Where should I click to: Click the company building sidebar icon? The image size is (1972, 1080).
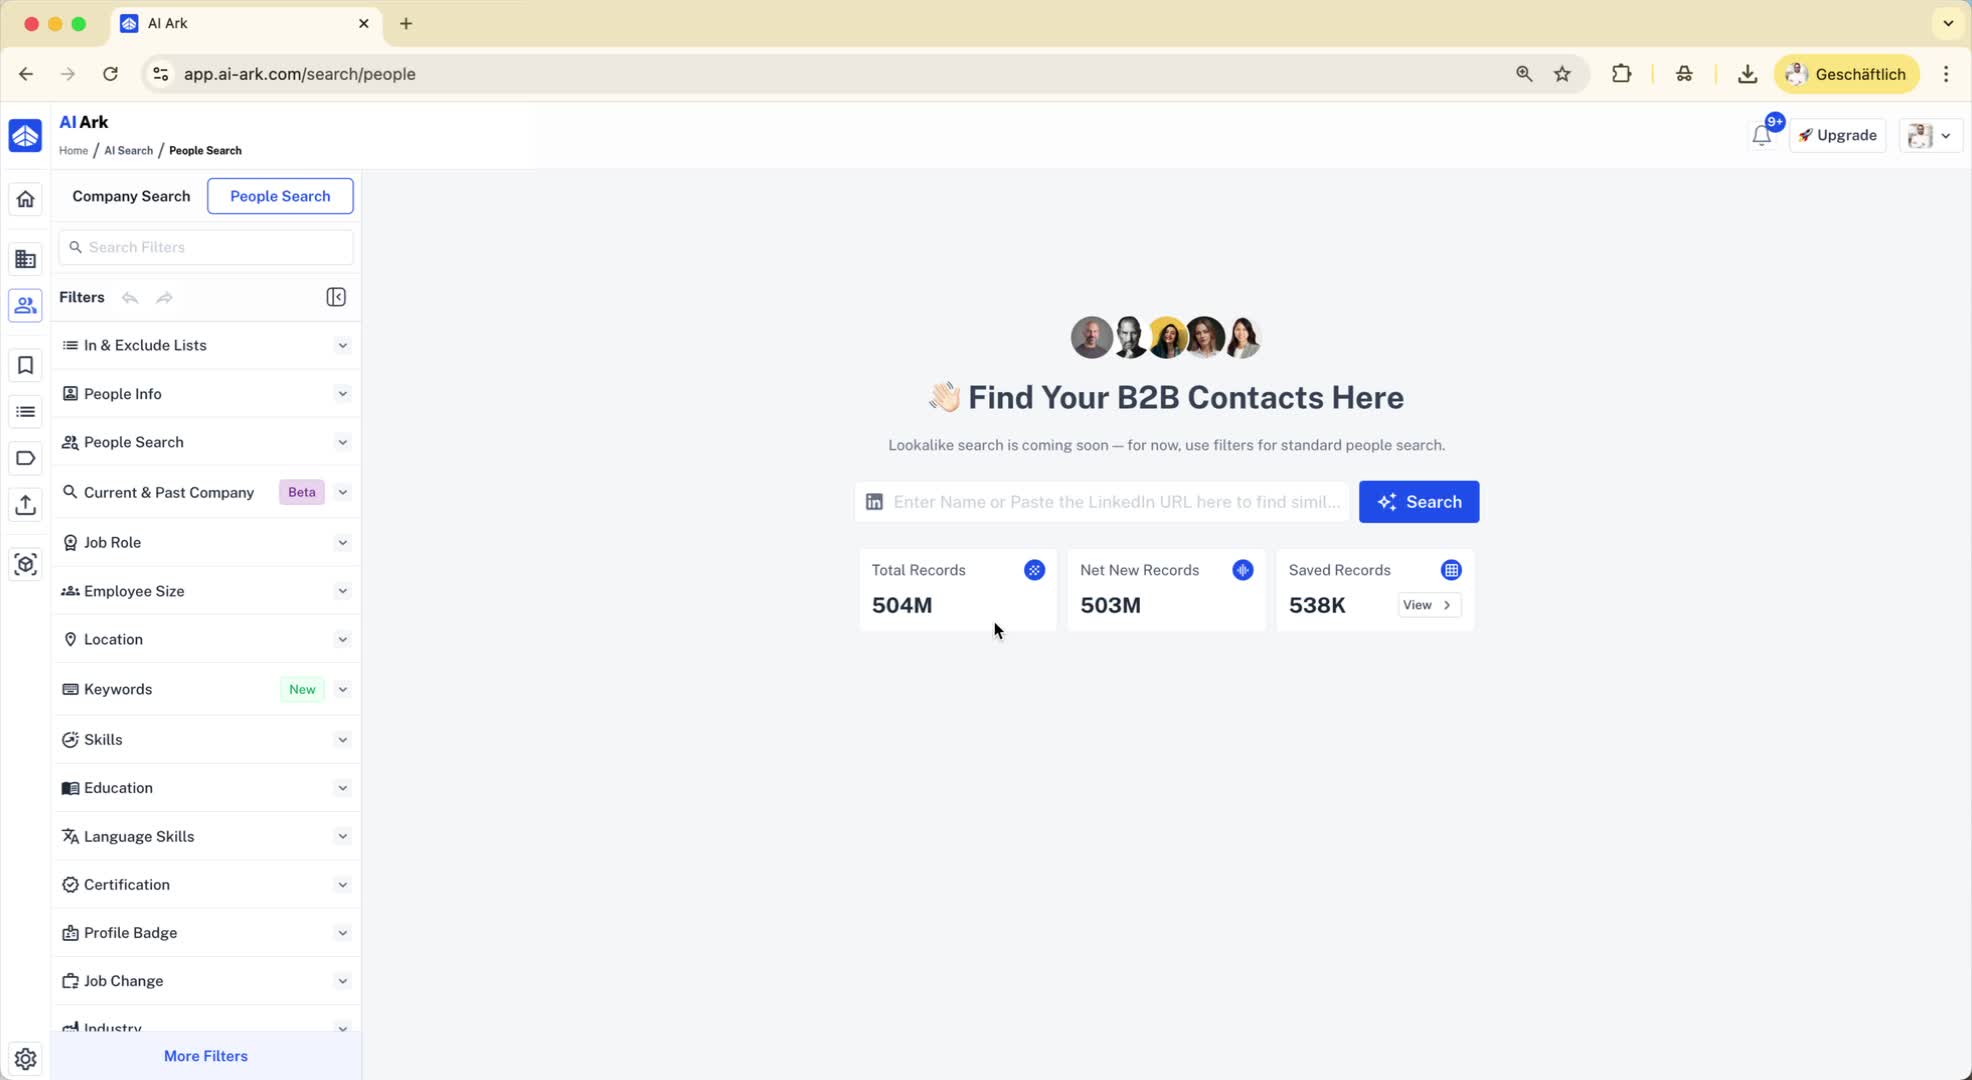coord(25,260)
